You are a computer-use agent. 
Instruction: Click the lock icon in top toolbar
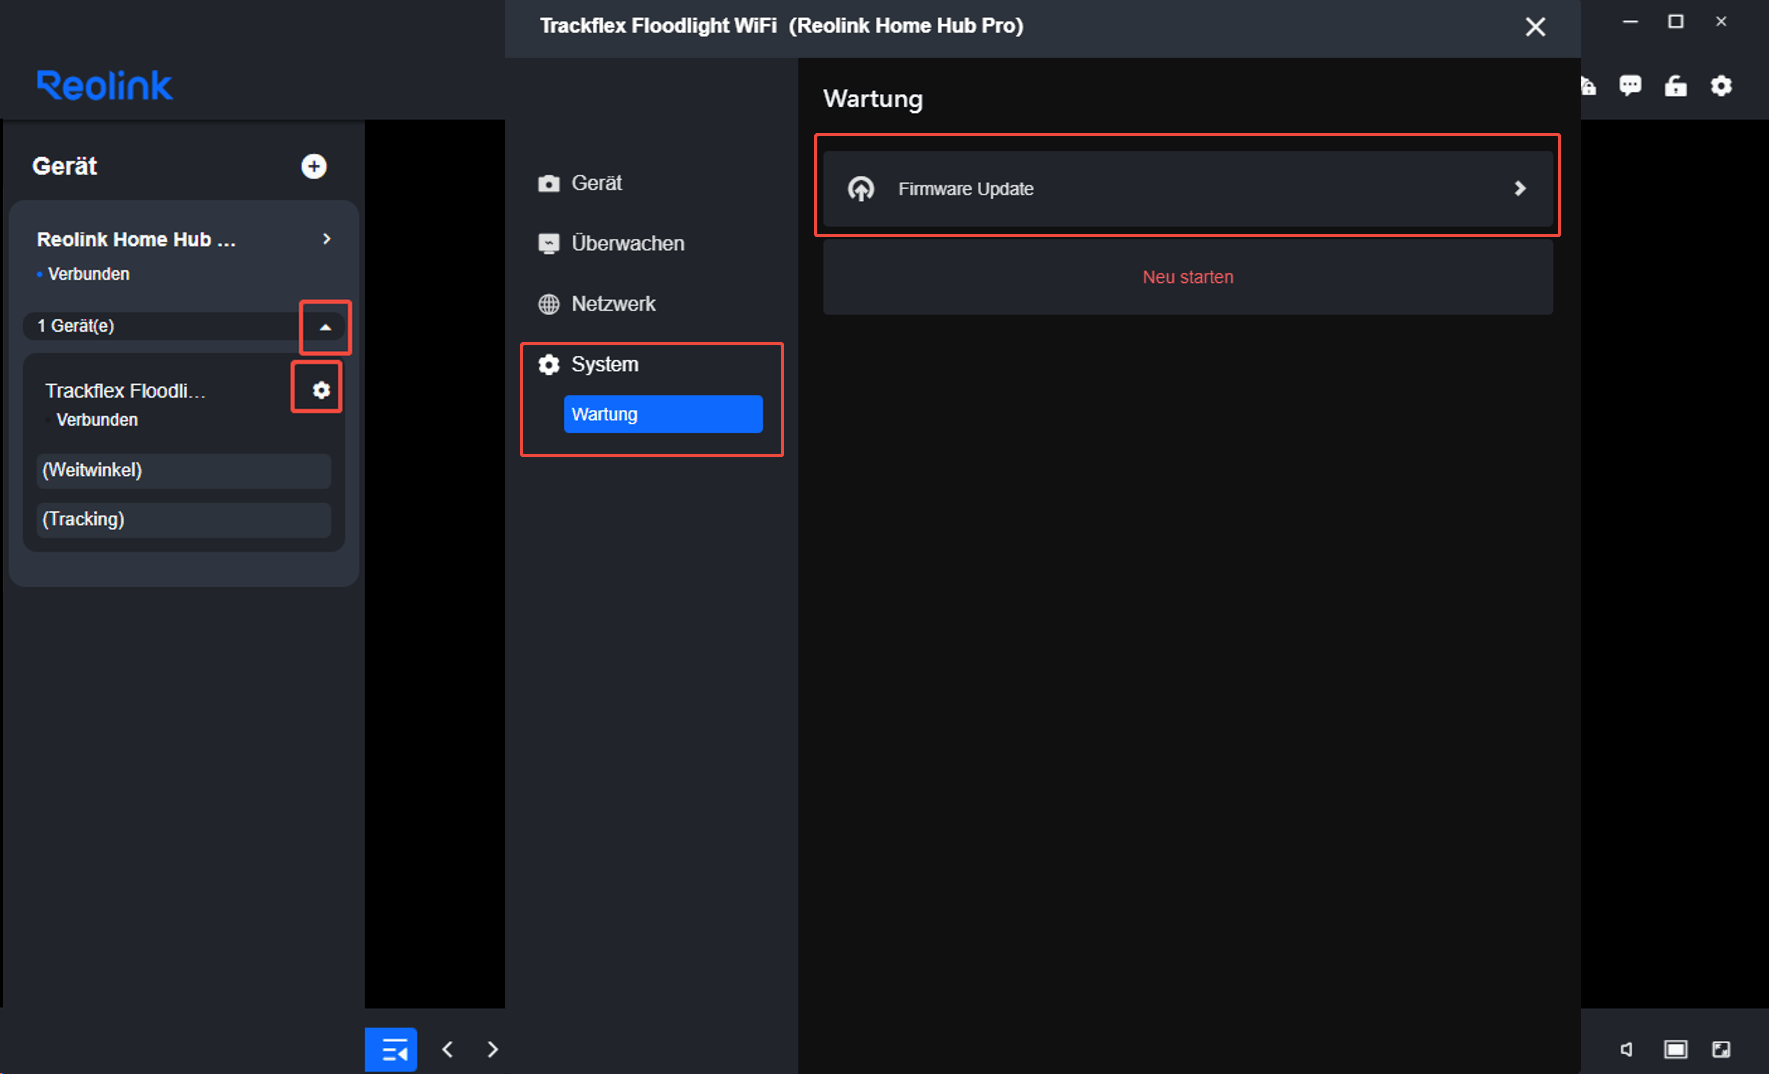click(1676, 86)
